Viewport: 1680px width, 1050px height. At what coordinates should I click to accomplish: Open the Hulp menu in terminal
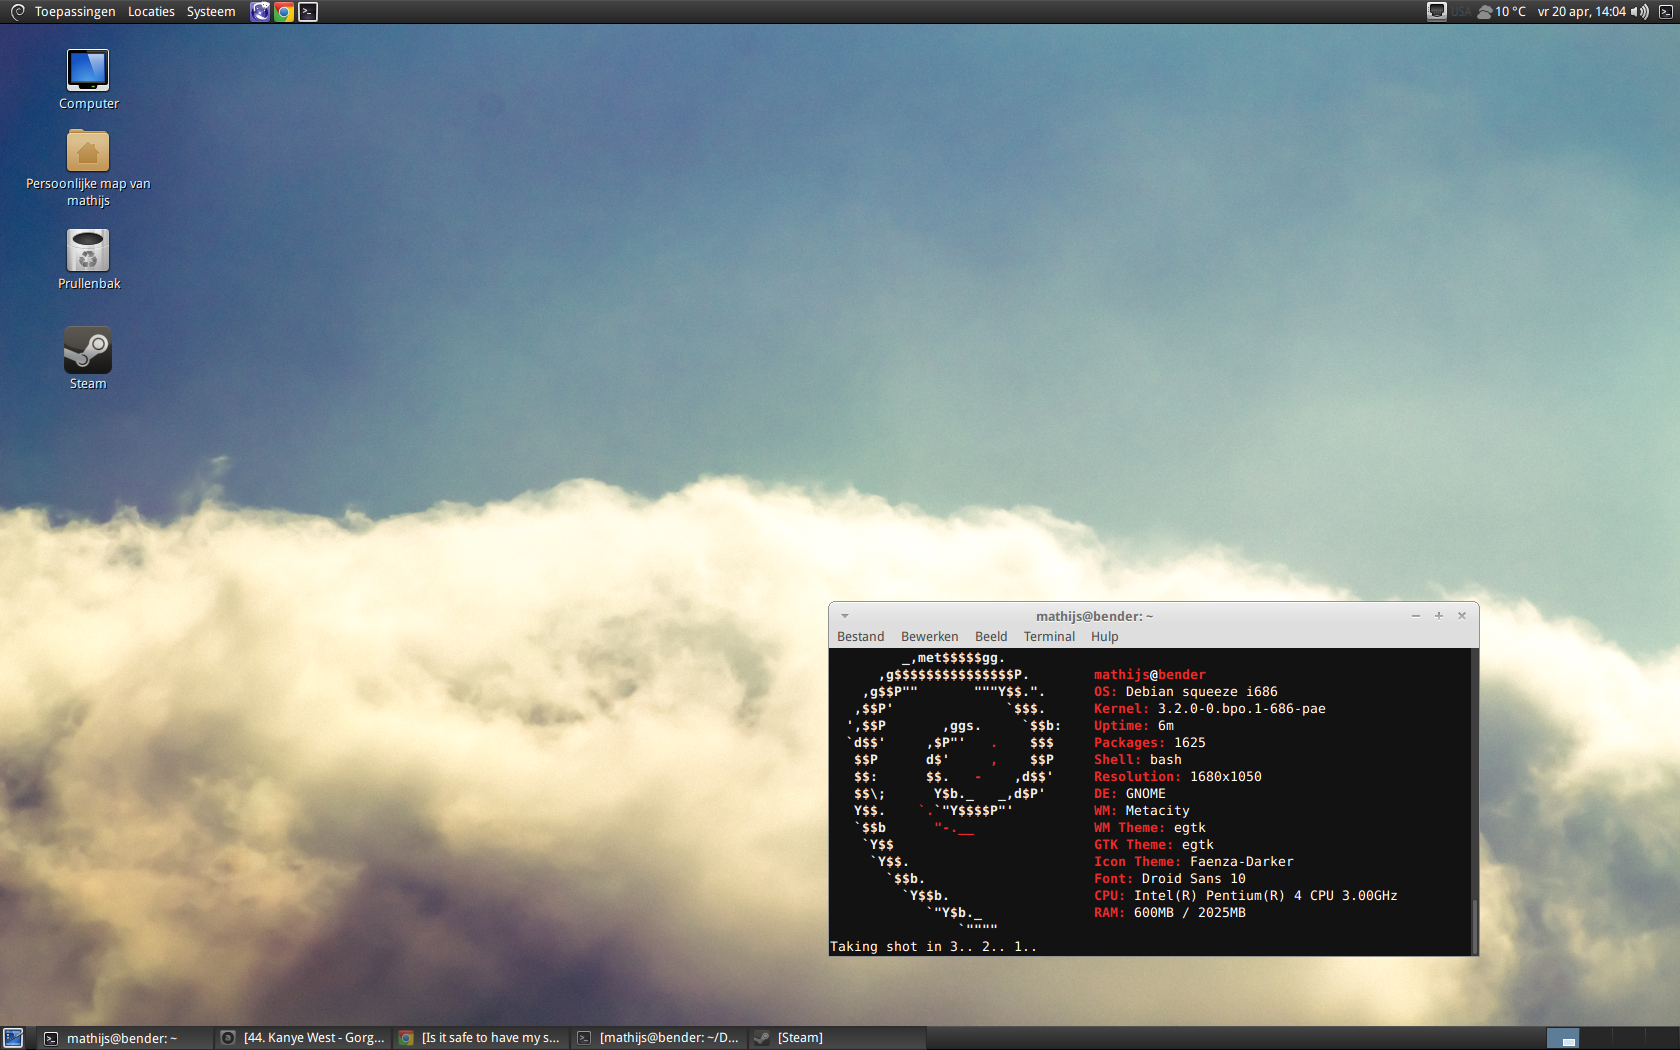pyautogui.click(x=1104, y=637)
